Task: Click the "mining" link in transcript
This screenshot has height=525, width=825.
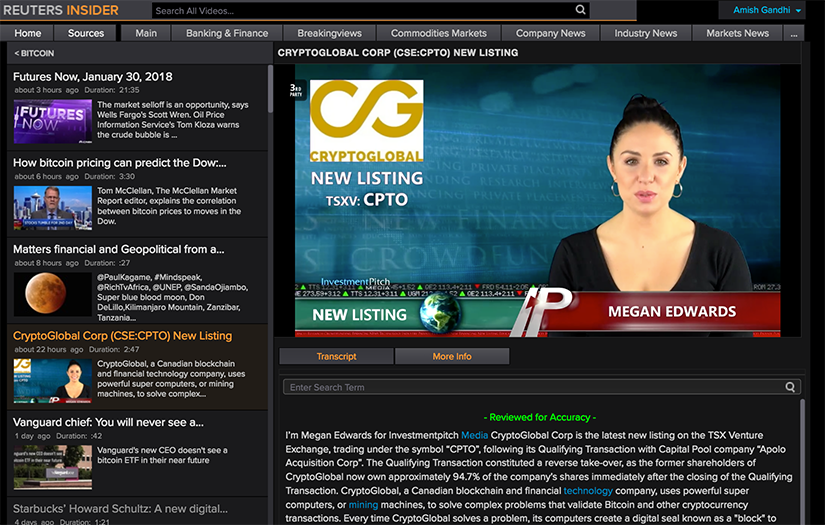Action: pyautogui.click(x=363, y=504)
